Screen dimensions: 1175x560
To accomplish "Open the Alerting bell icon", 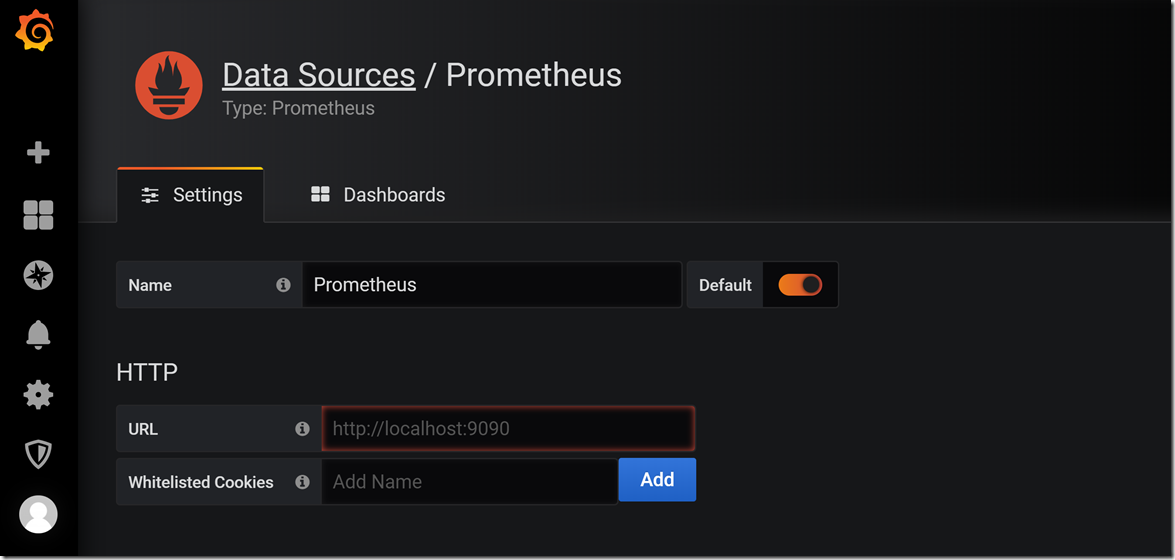I will (x=38, y=334).
